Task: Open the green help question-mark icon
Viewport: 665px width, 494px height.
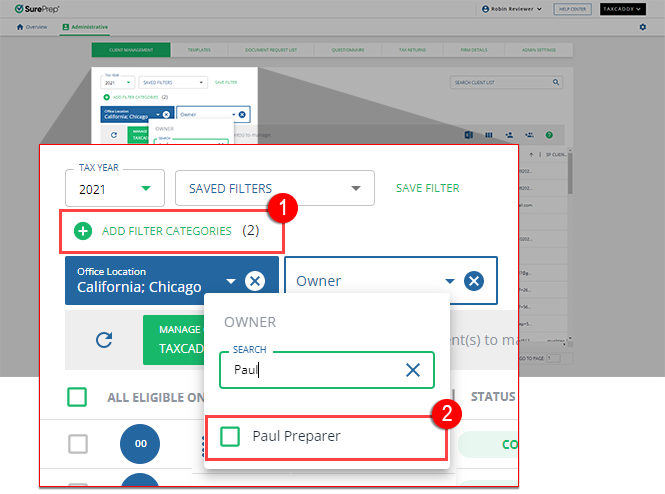Action: tap(549, 135)
